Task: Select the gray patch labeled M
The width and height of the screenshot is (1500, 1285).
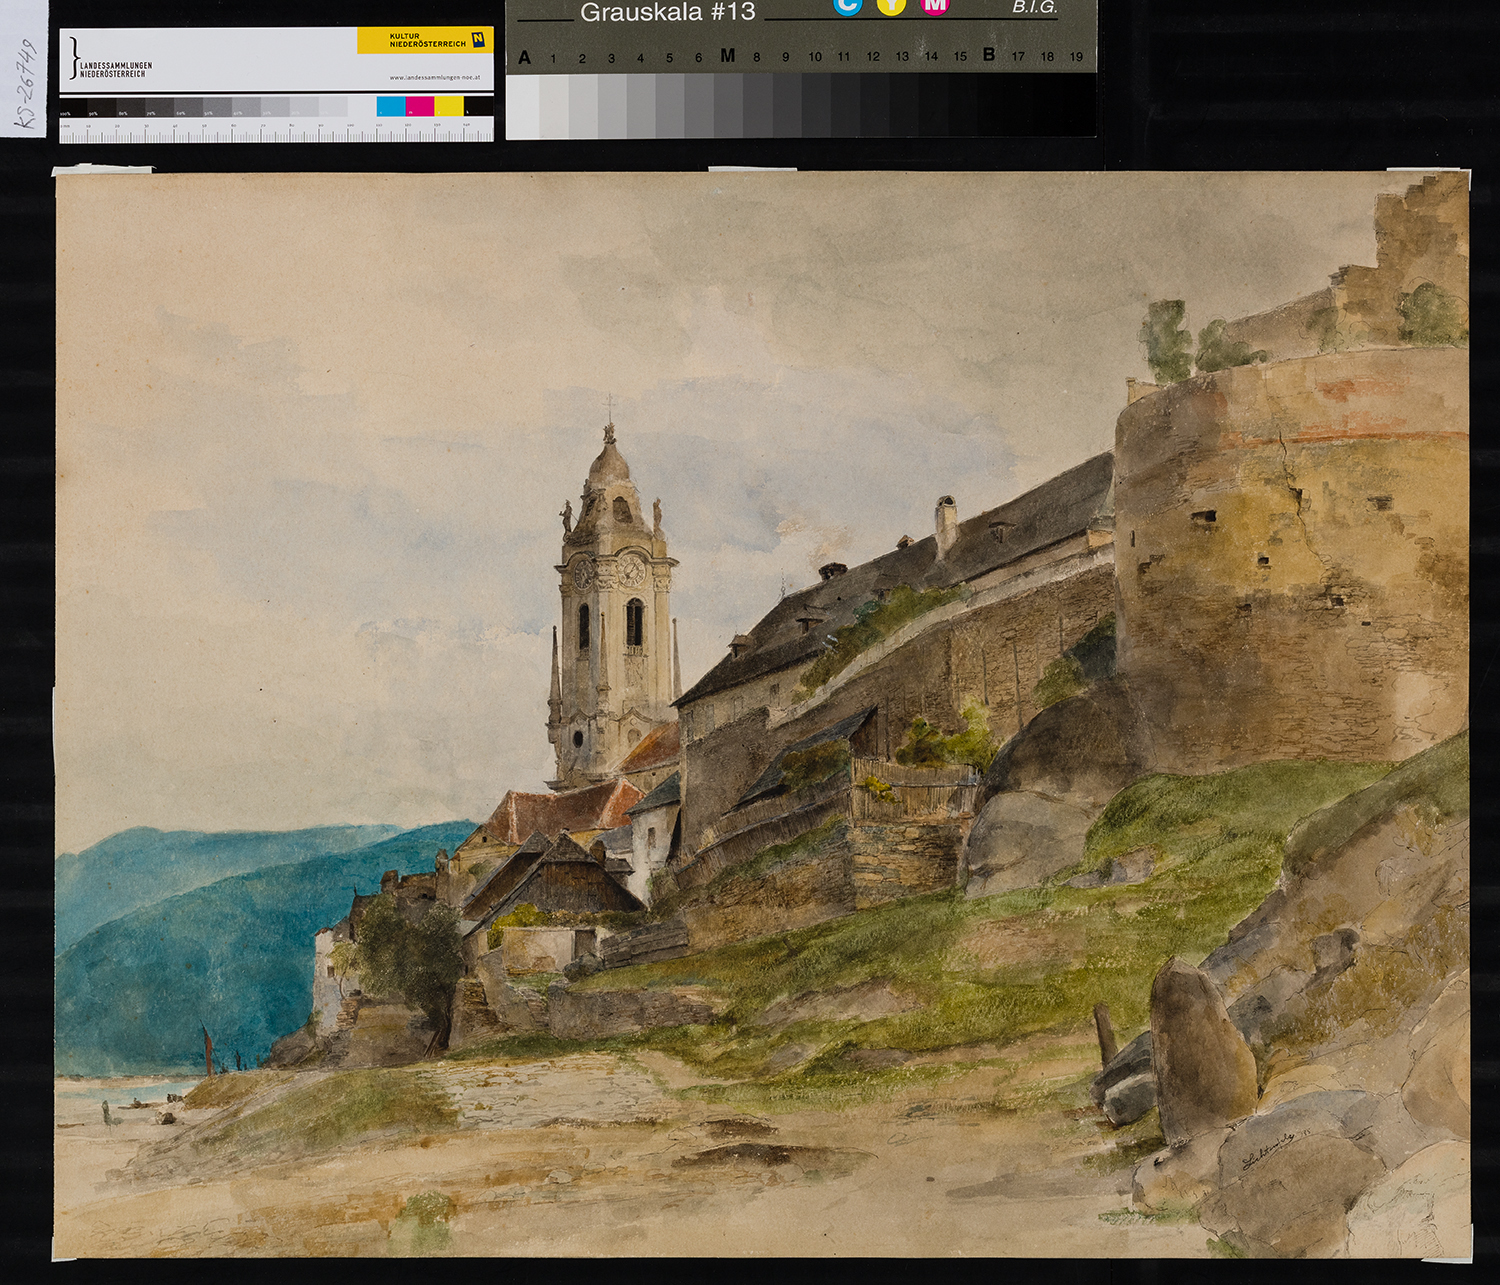Action: tap(727, 106)
